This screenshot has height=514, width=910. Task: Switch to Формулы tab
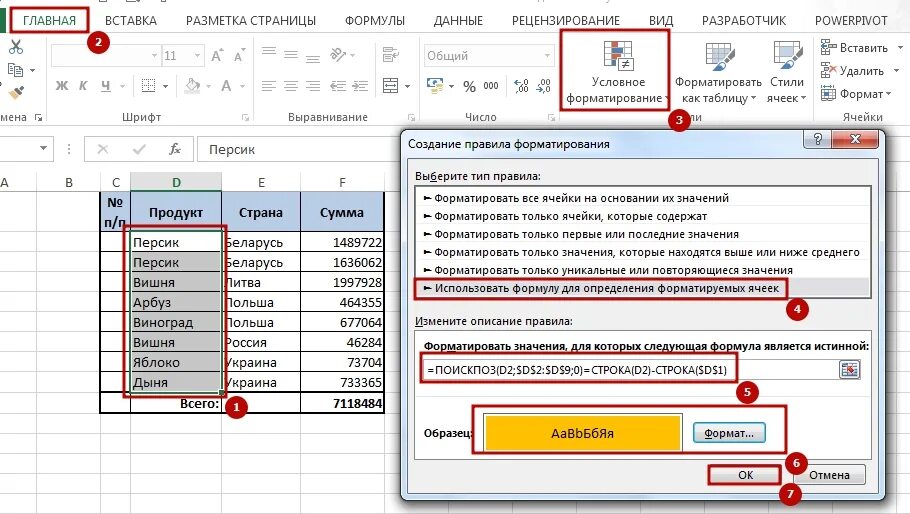tap(375, 20)
